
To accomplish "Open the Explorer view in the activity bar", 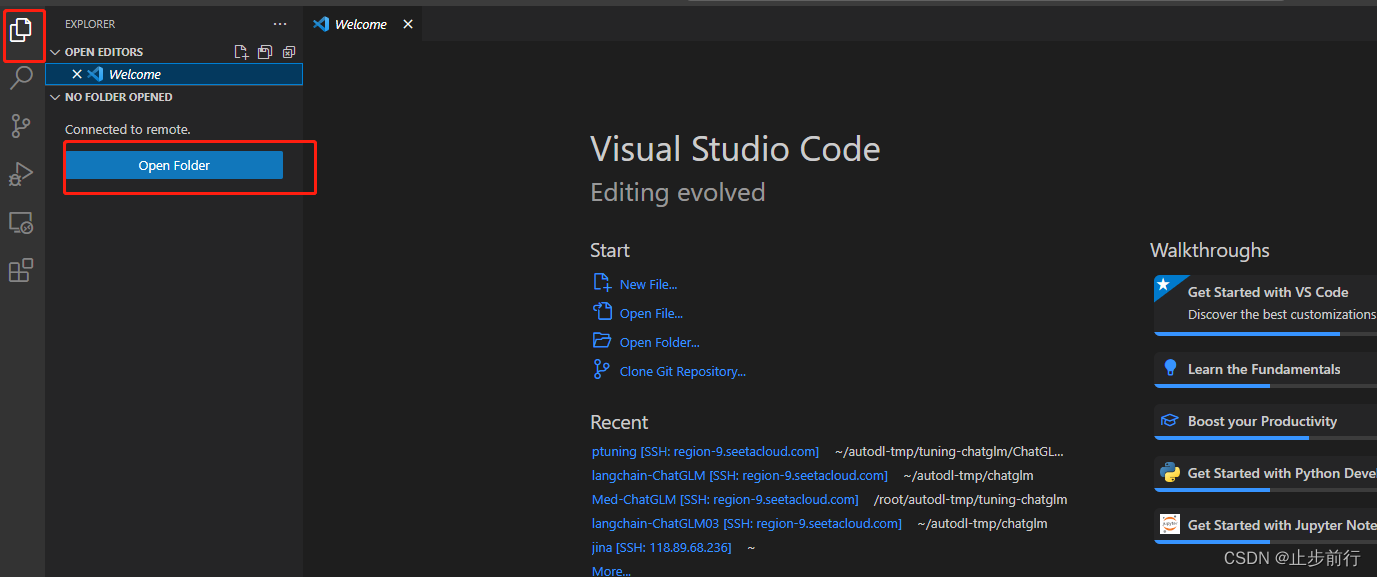I will [x=21, y=30].
